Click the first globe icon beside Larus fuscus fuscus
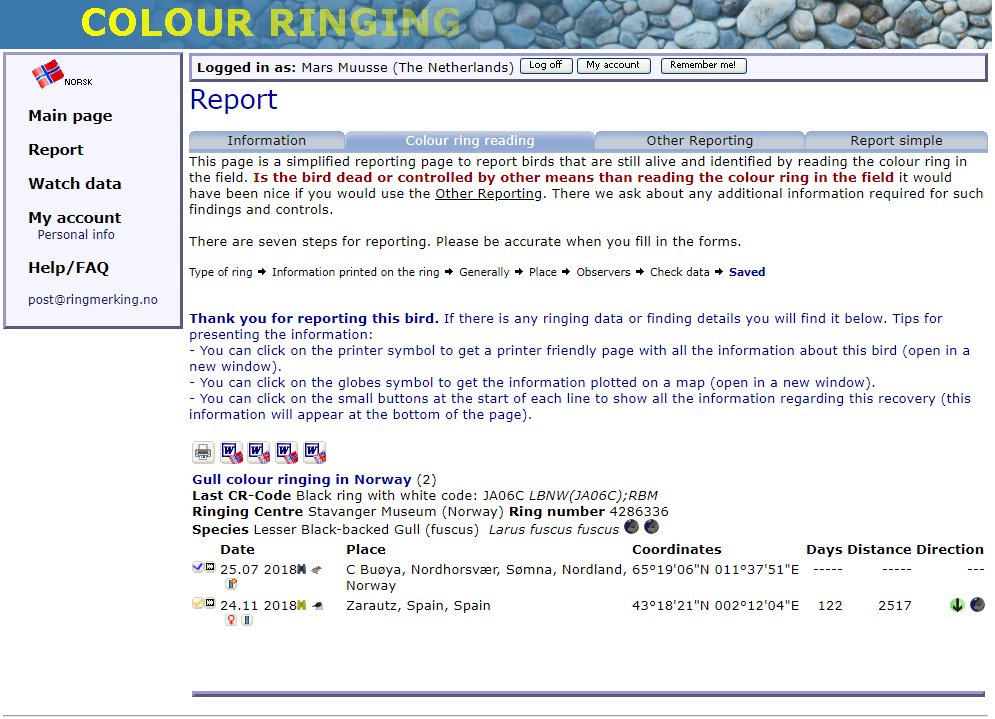995x719 pixels. point(631,527)
